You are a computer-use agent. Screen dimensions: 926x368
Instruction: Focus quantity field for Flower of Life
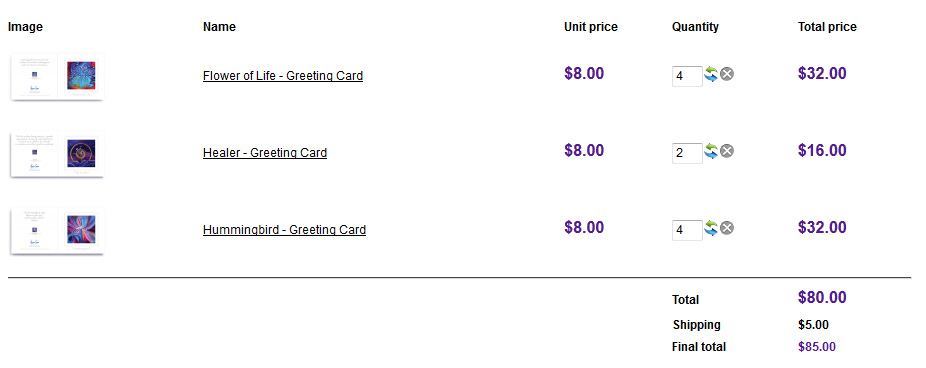tap(687, 76)
